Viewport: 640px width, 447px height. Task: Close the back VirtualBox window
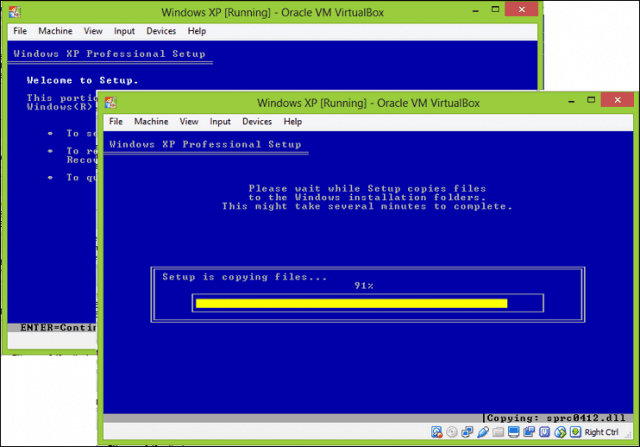[x=522, y=9]
